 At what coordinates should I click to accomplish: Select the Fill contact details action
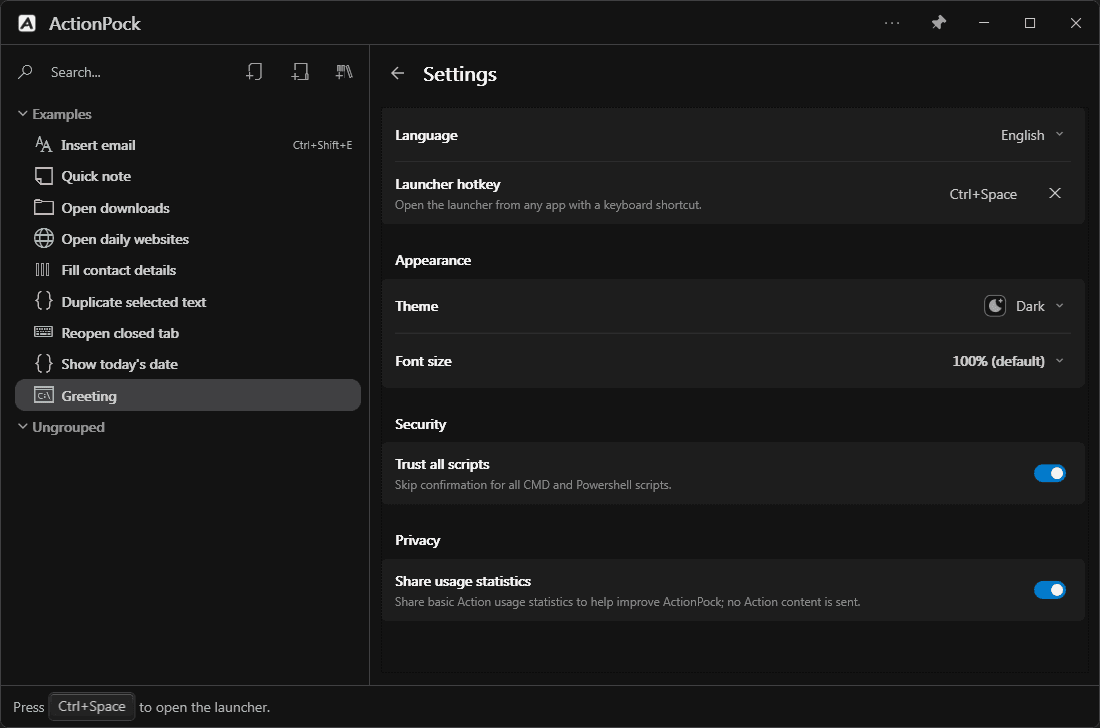(188, 270)
